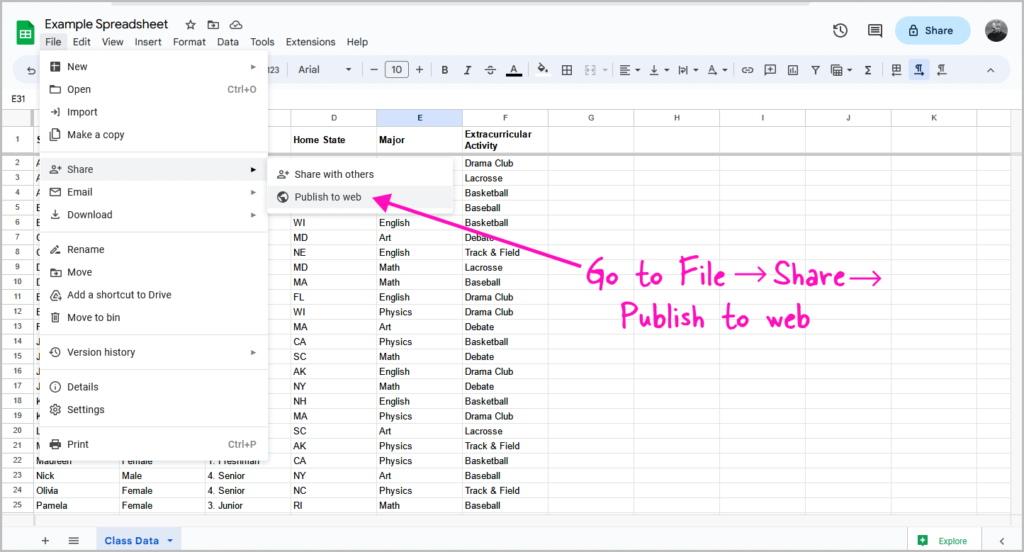Screen dimensions: 1024x552
Task: Click the insert chart icon
Action: point(793,70)
